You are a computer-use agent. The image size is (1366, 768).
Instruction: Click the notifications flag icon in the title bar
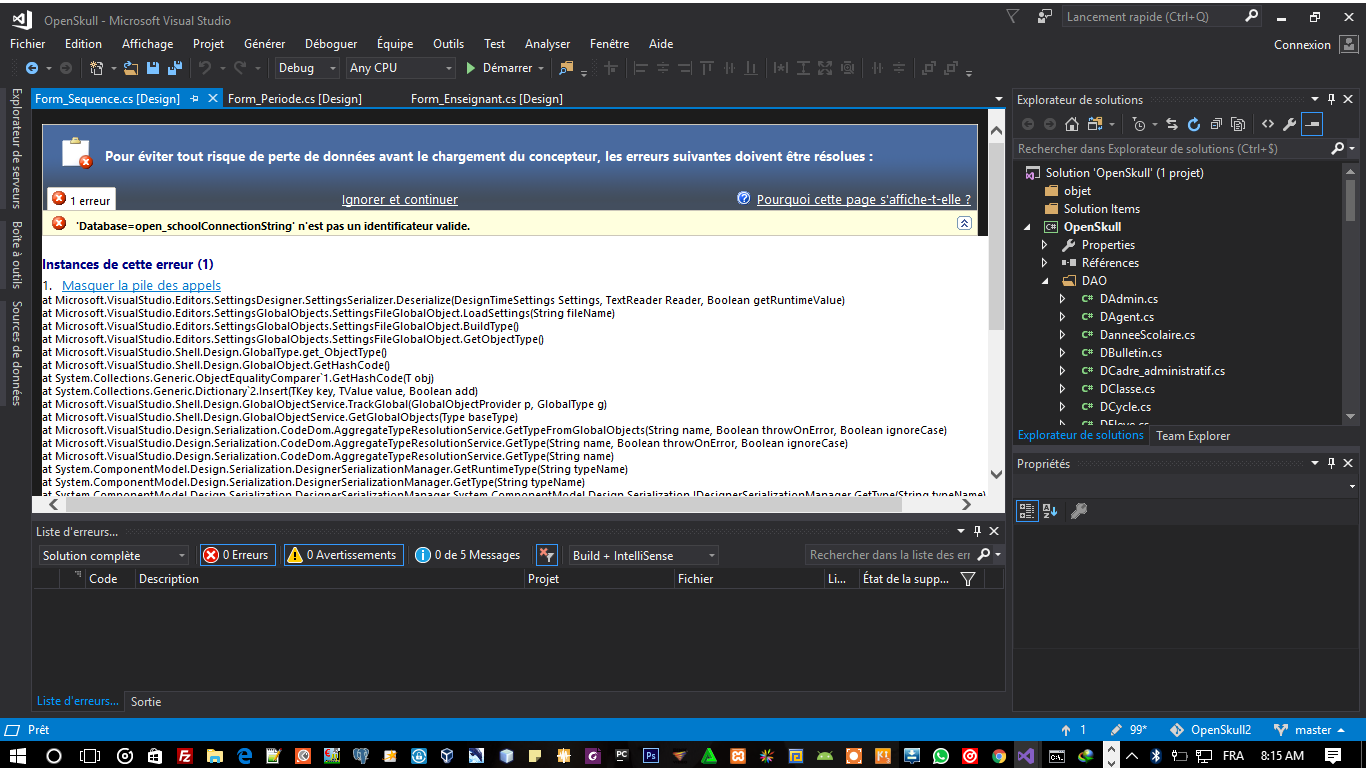coord(1013,17)
